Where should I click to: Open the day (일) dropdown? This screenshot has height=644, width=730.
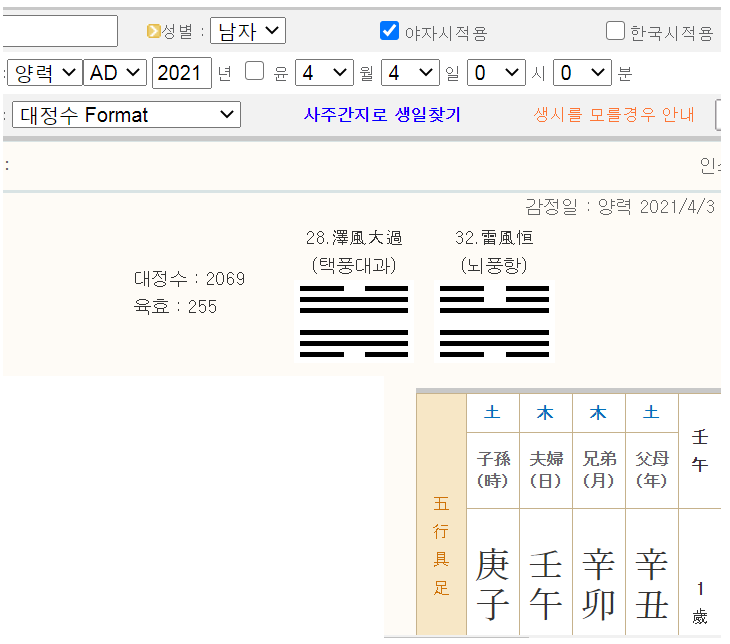(x=410, y=73)
